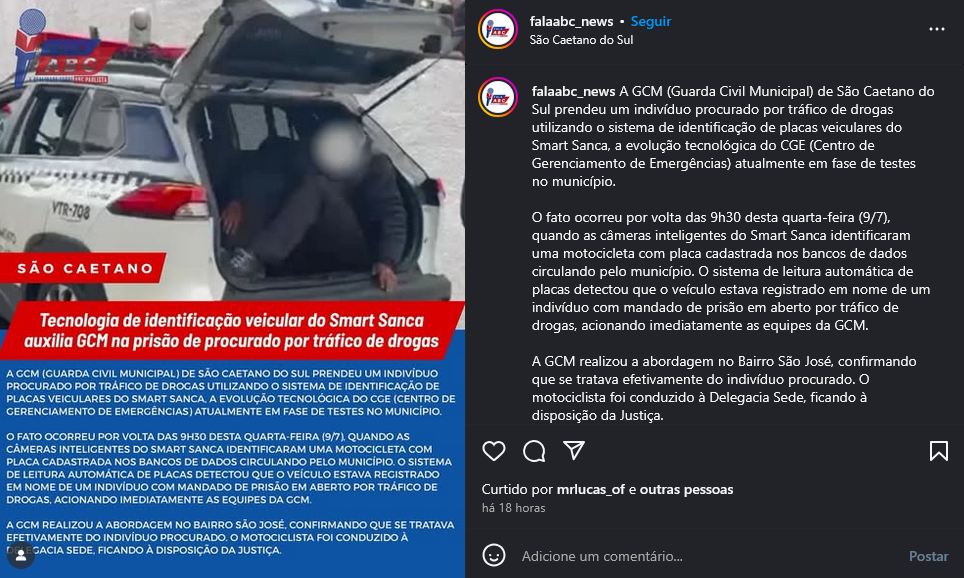Open emoji picker smiley icon

(494, 555)
